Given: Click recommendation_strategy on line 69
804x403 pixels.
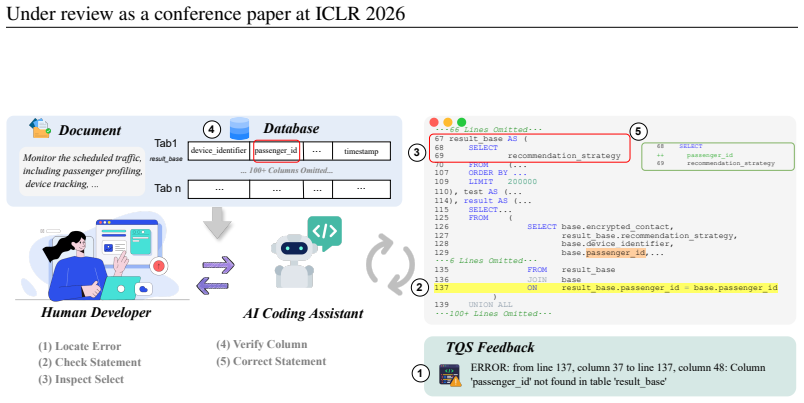Looking at the screenshot, I should (x=564, y=155).
